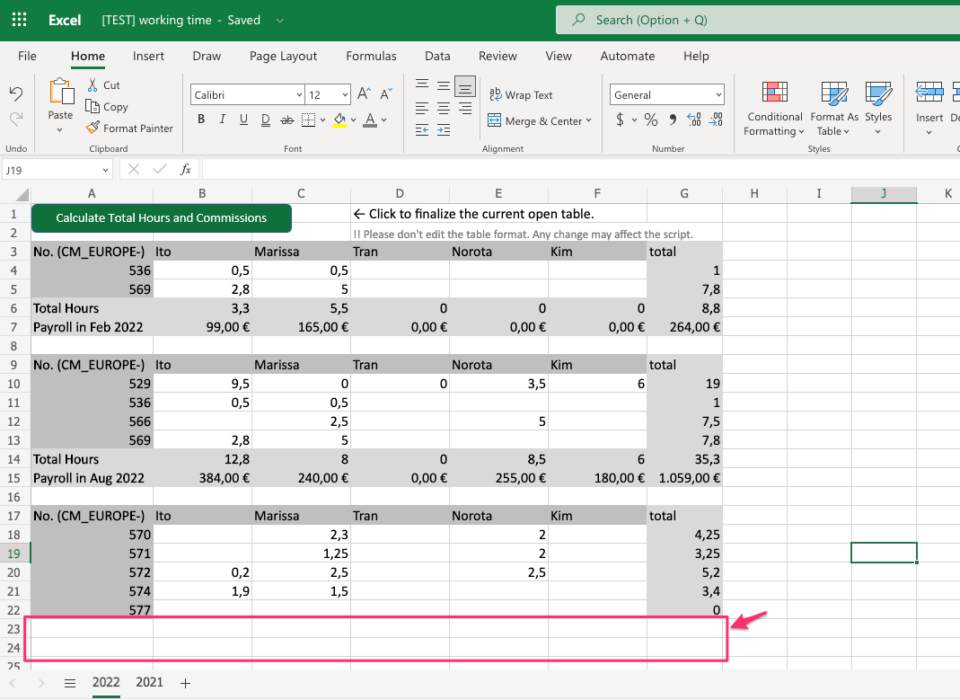Open the Formulas ribbon tab
The height and width of the screenshot is (700, 960).
click(x=371, y=56)
